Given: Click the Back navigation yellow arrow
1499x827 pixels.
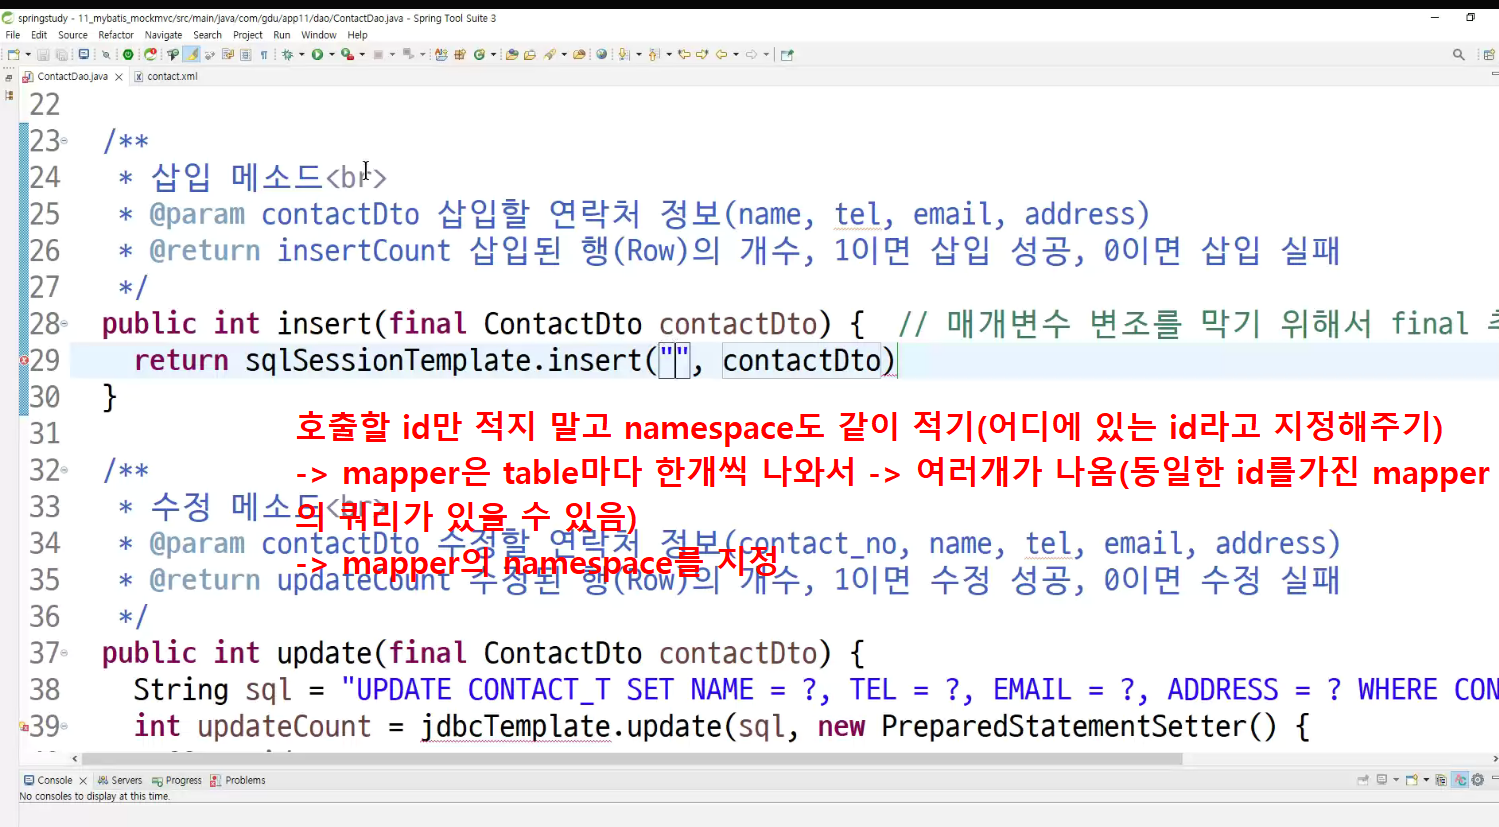Looking at the screenshot, I should [x=721, y=55].
